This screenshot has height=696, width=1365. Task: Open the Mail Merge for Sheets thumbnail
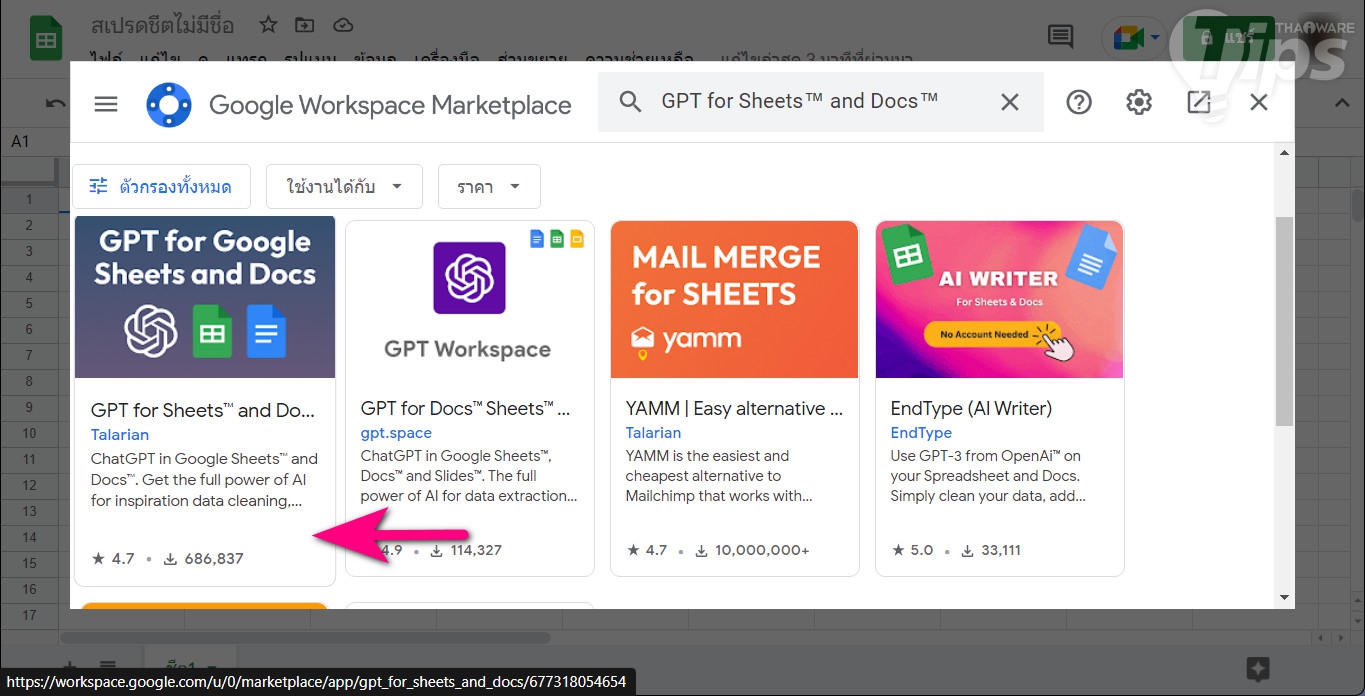click(735, 300)
